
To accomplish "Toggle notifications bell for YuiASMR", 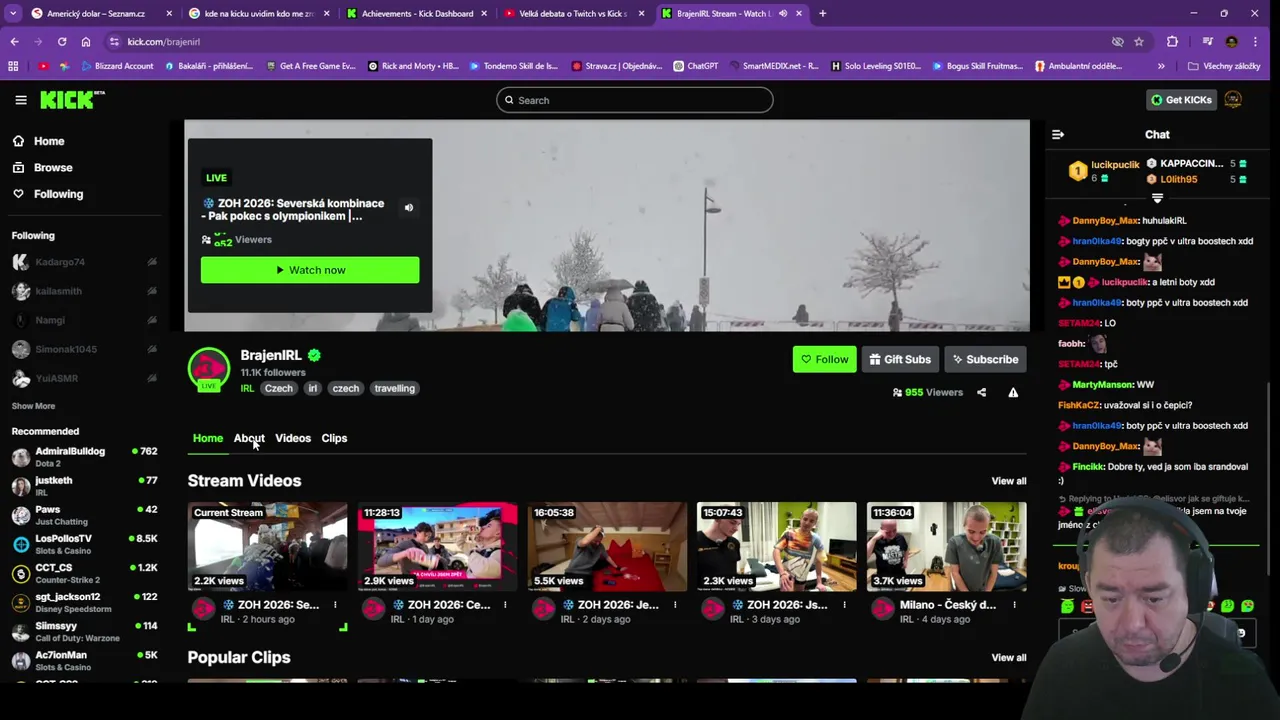I will [x=152, y=378].
